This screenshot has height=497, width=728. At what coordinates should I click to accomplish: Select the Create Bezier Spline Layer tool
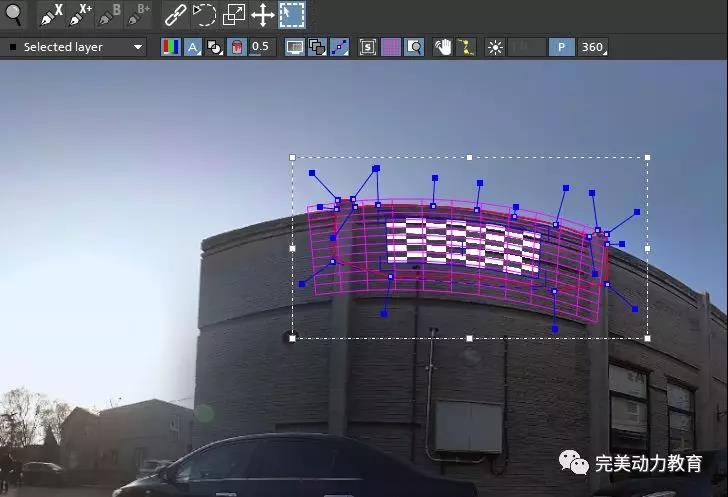pos(109,15)
